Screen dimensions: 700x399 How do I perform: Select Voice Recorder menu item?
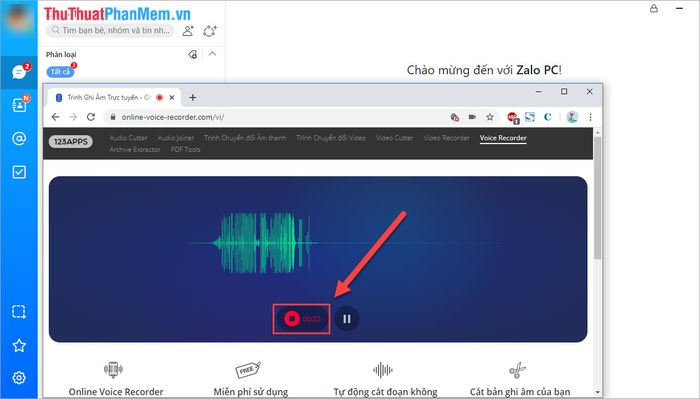(503, 138)
